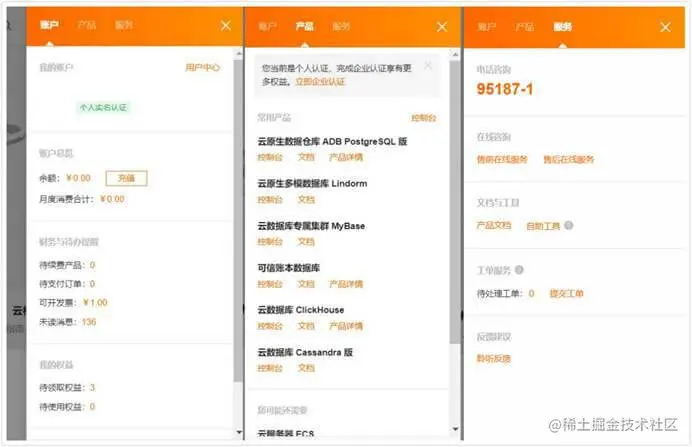This screenshot has width=692, height=447.
Task: Open 文档 for ADB PostgreSQL
Action: pos(306,157)
